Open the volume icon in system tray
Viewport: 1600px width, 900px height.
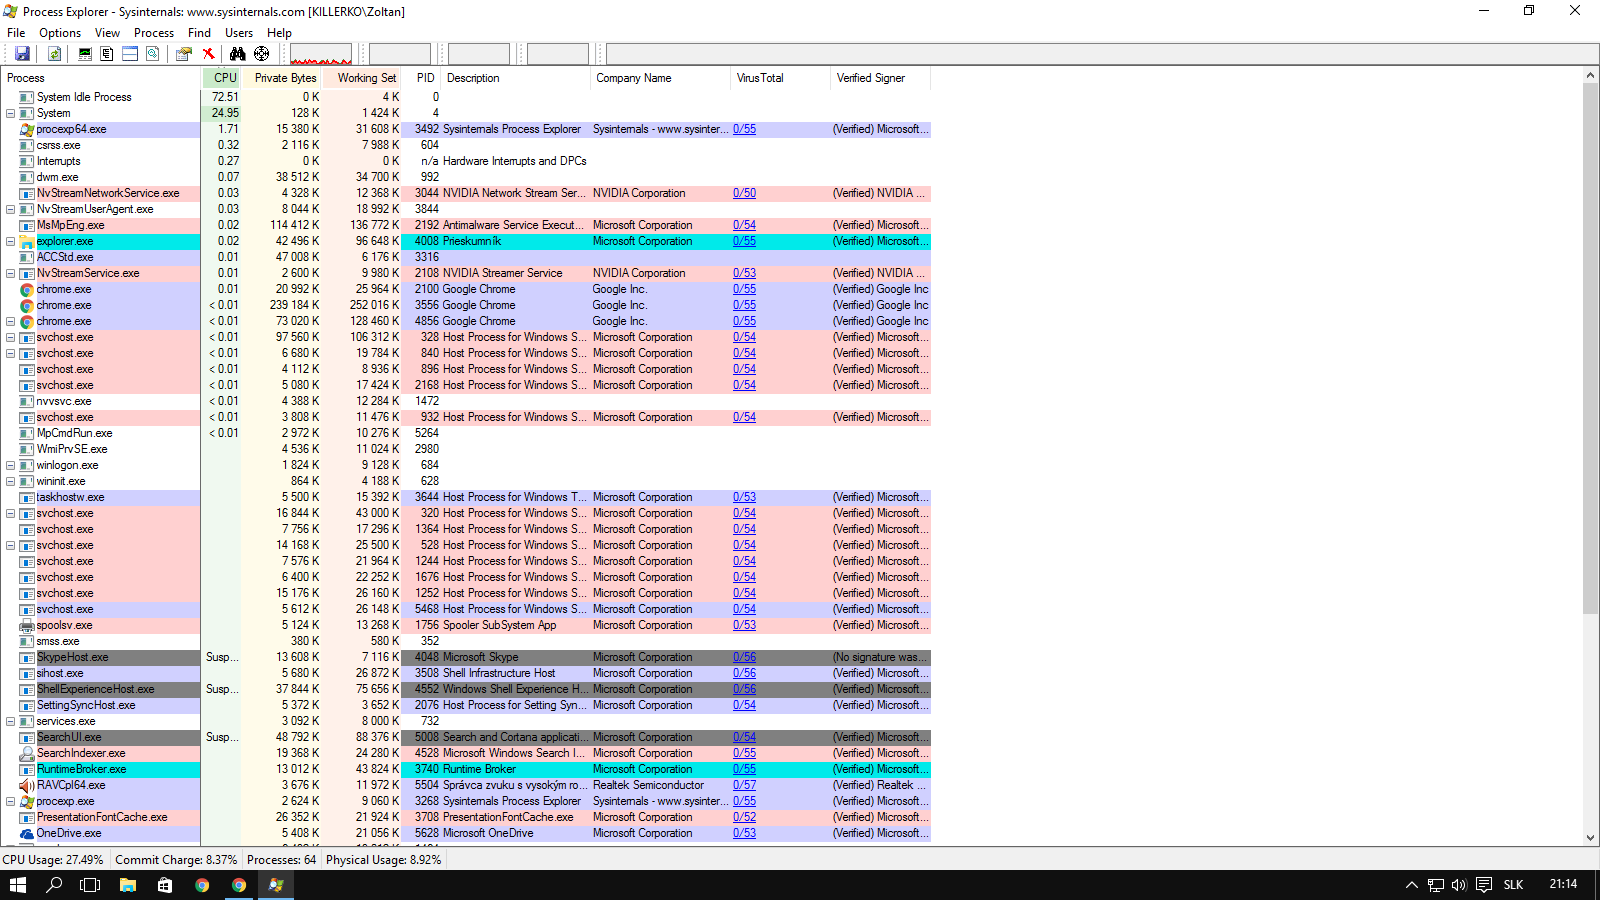[x=1459, y=885]
